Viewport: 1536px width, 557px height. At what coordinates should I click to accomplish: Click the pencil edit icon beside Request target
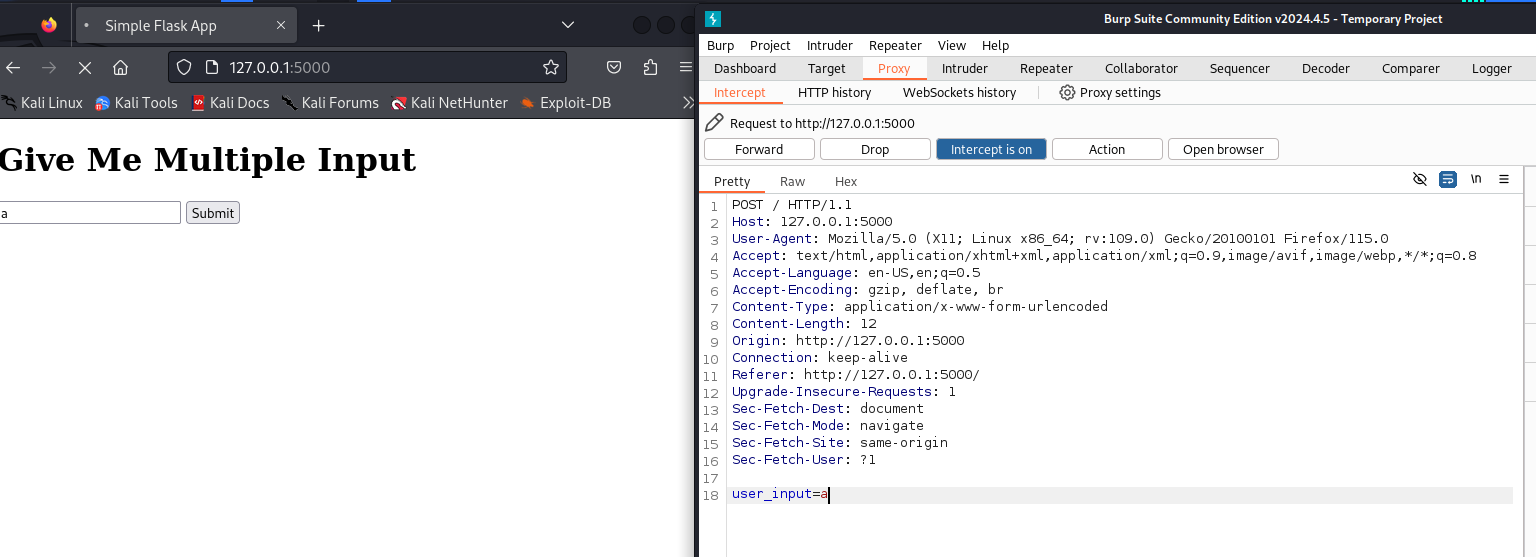click(x=714, y=123)
